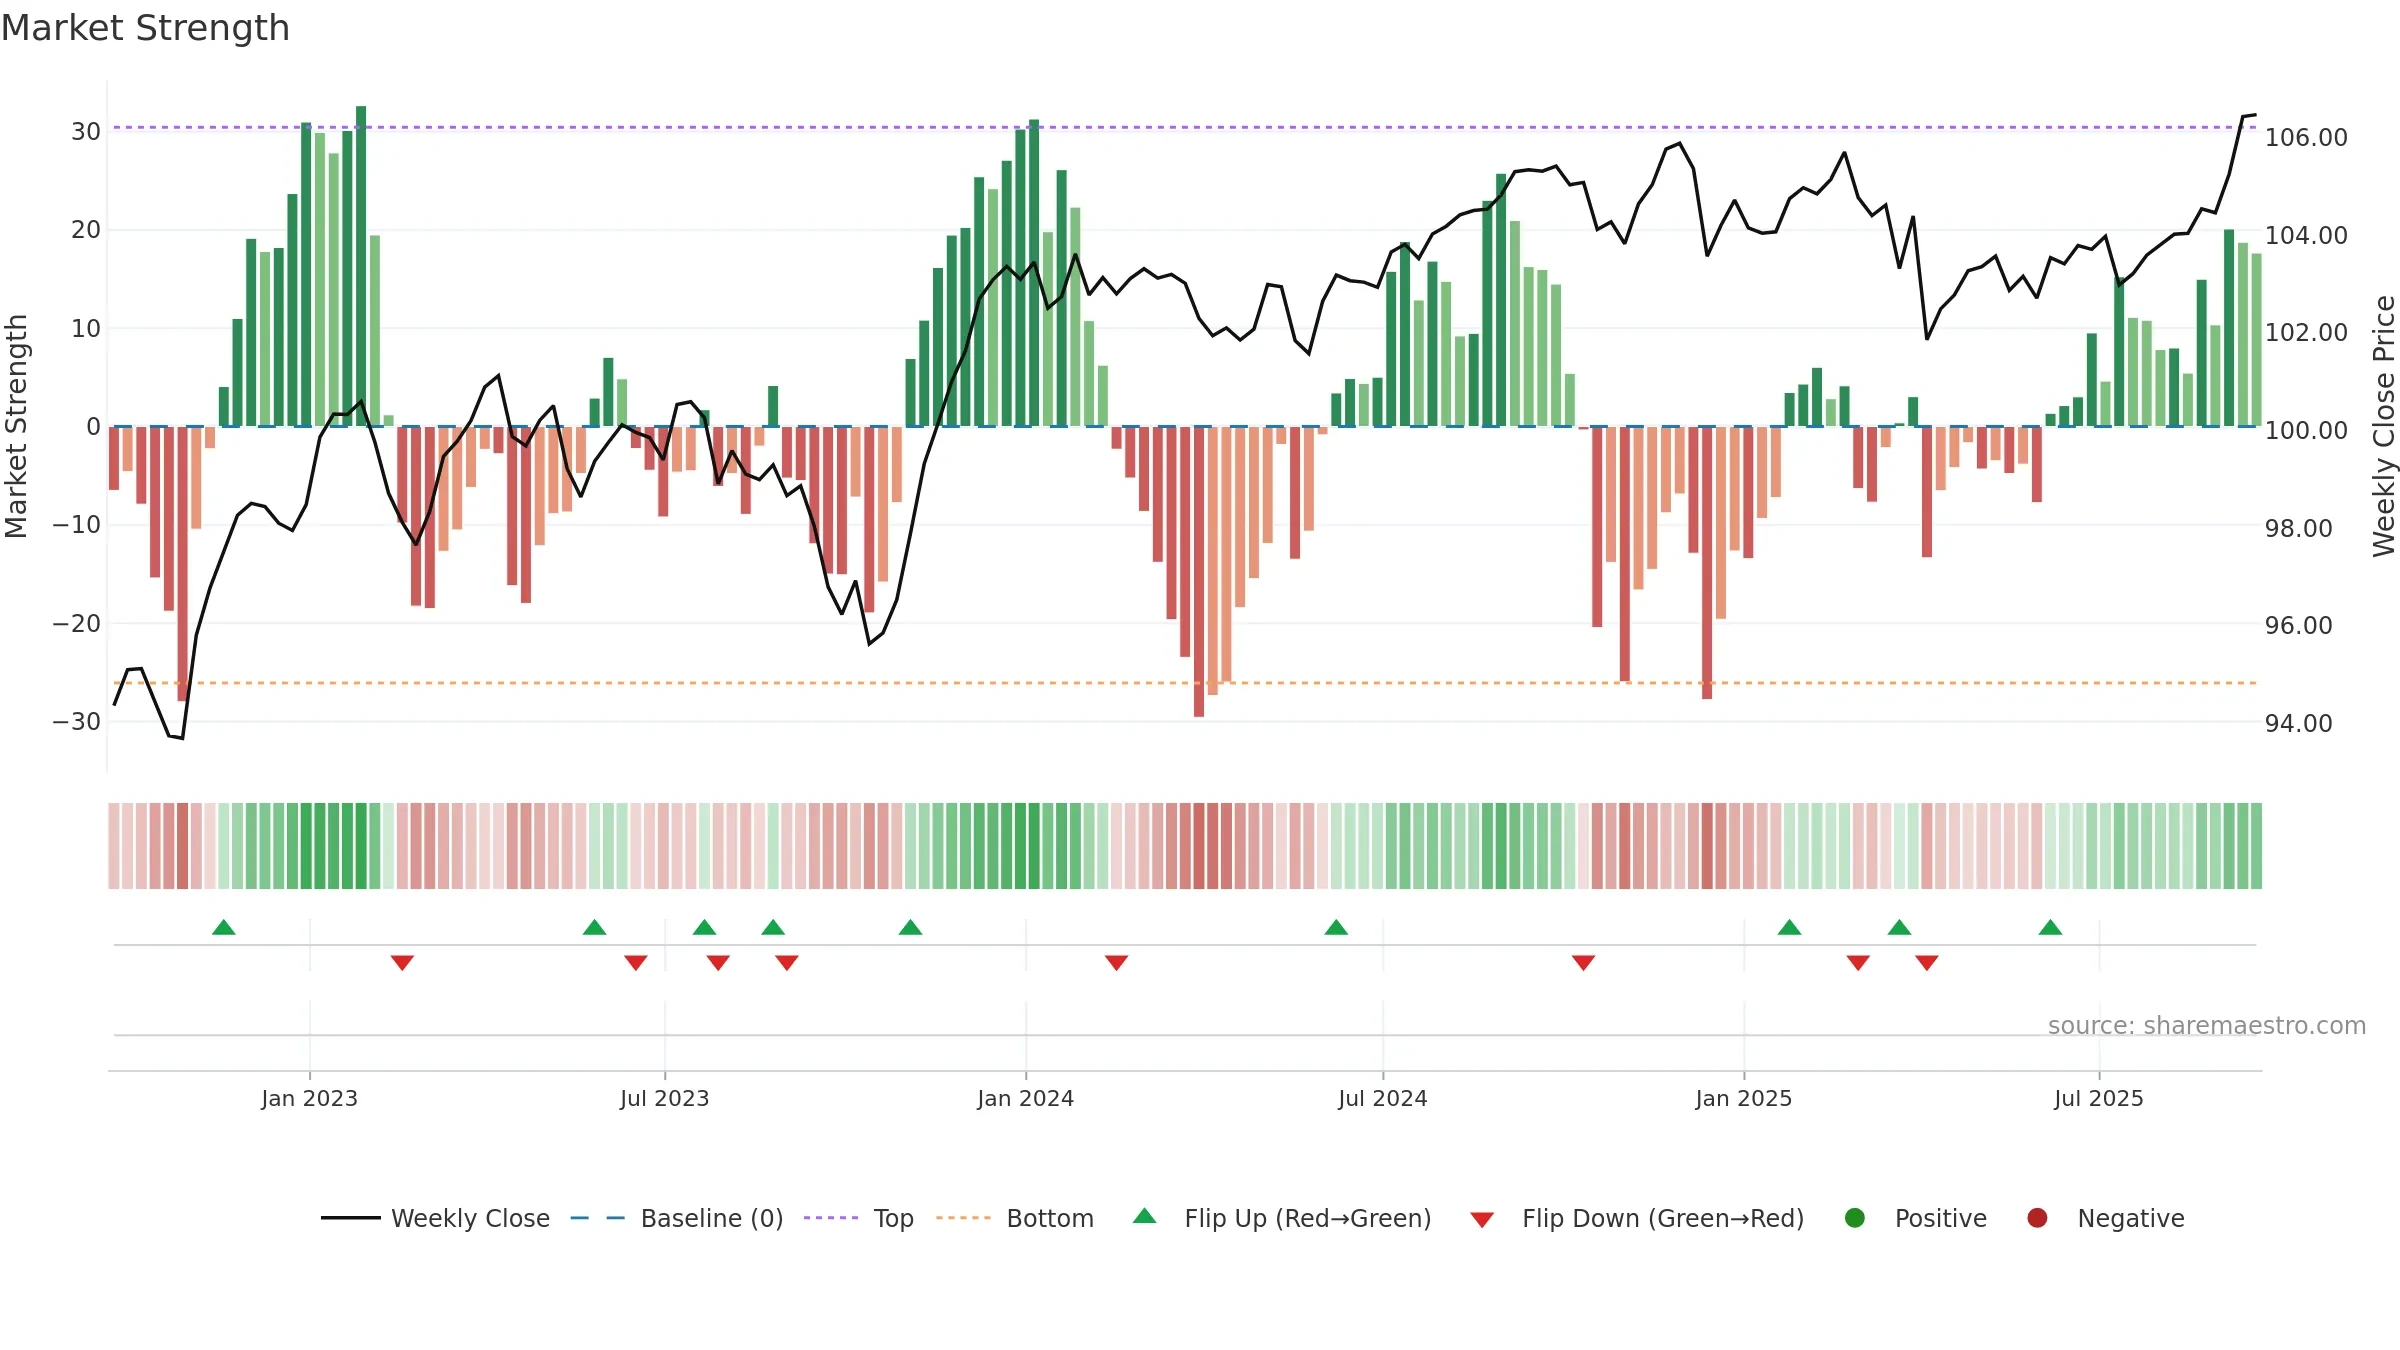This screenshot has width=2400, height=1350.
Task: Click the −10 tick on left axis
Action: click(77, 524)
